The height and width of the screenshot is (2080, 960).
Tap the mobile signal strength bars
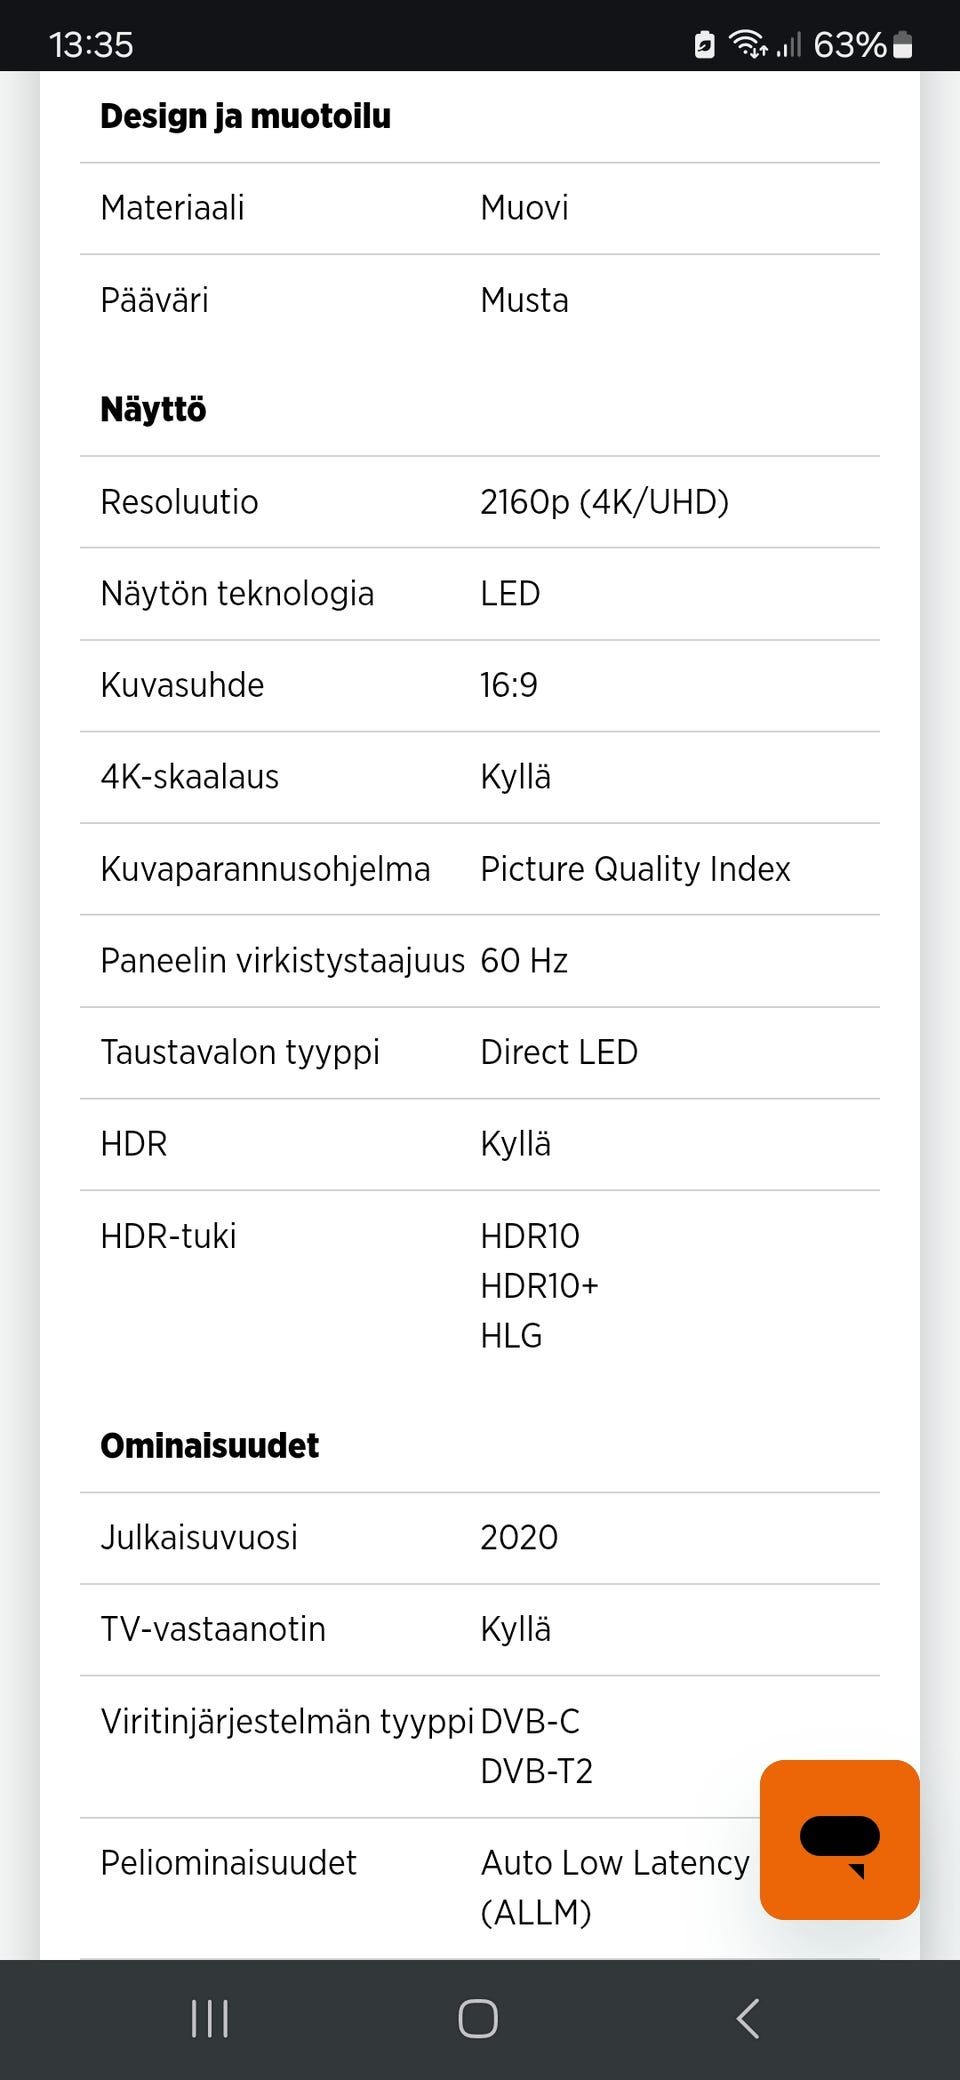tap(789, 45)
